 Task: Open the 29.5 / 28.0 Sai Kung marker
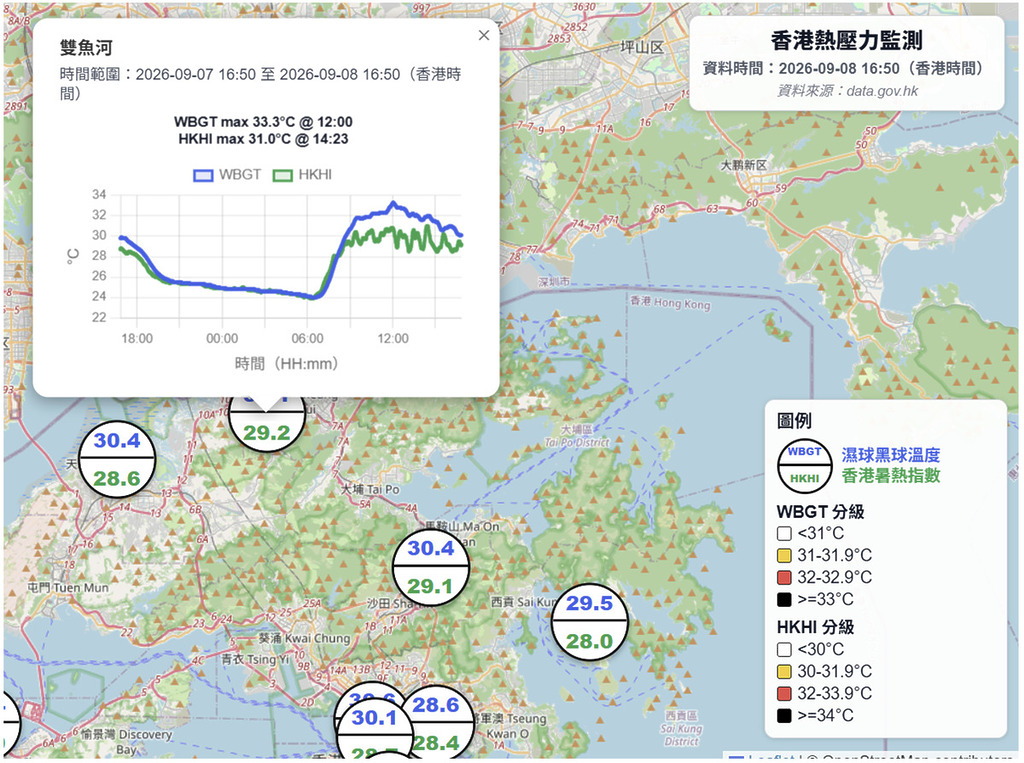(589, 622)
